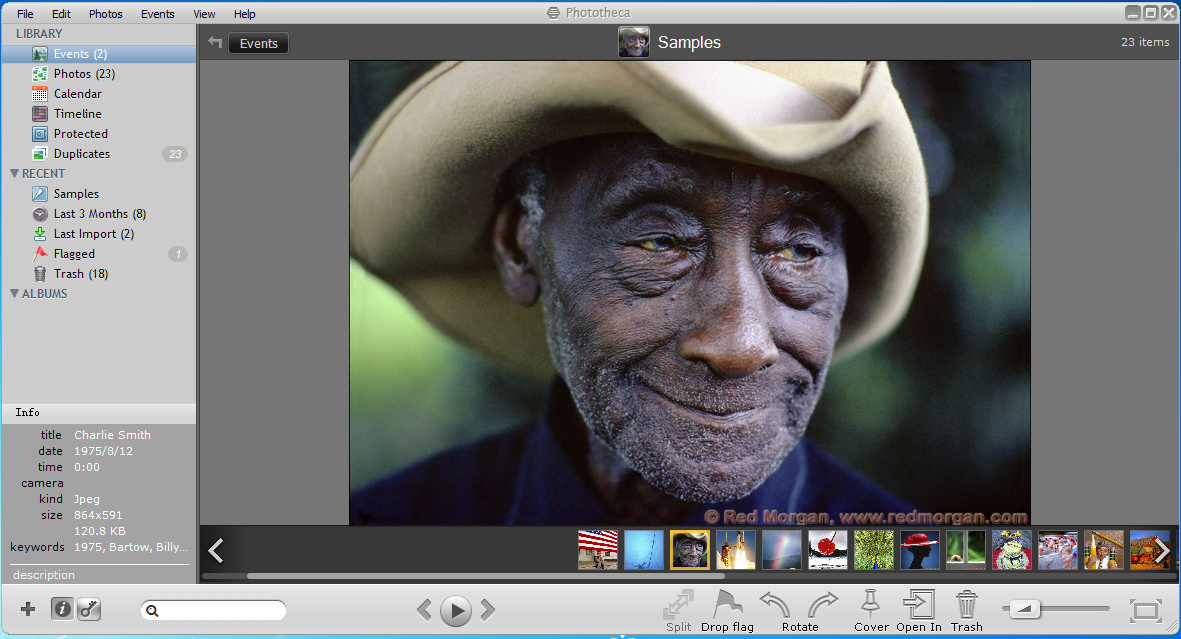Image resolution: width=1181 pixels, height=639 pixels.
Task: Enter full screen view mode
Action: [x=1144, y=609]
